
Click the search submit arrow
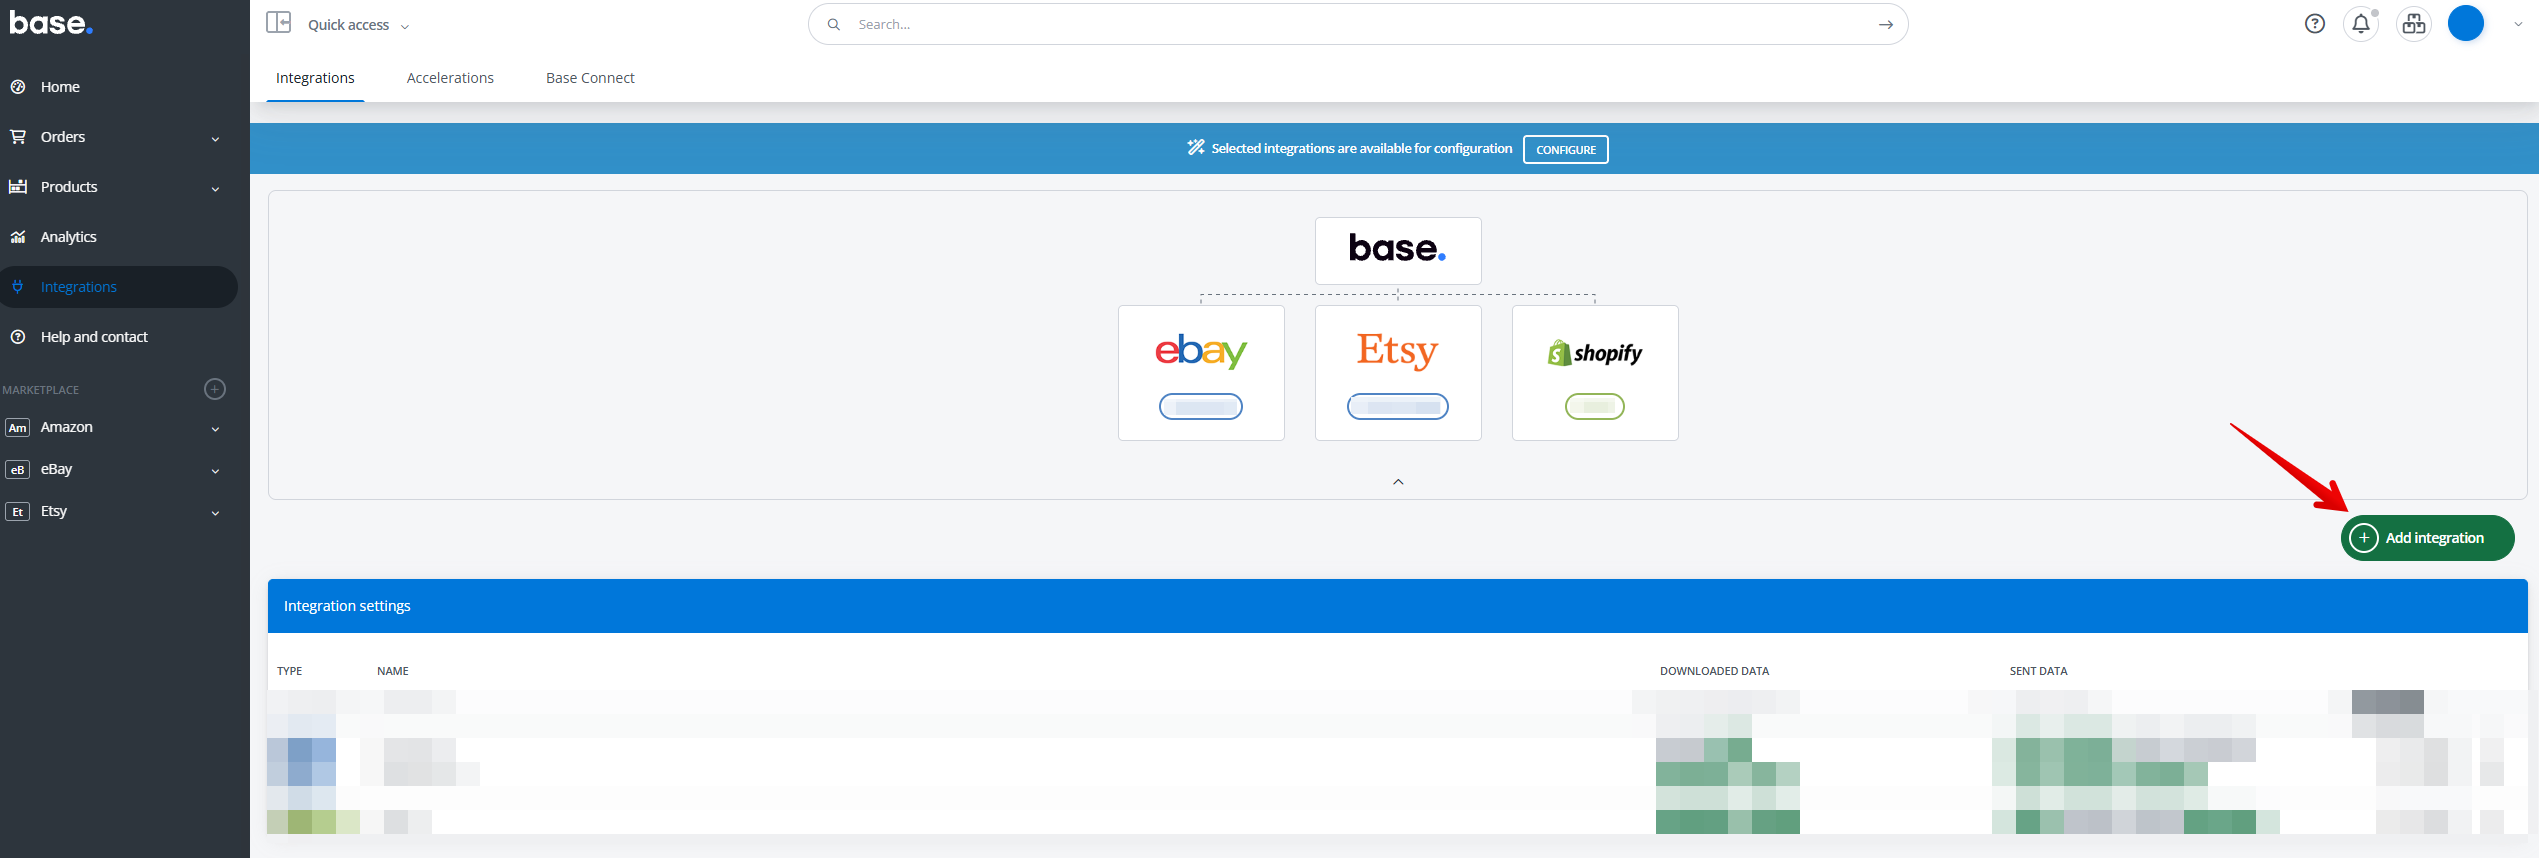pyautogui.click(x=1885, y=25)
